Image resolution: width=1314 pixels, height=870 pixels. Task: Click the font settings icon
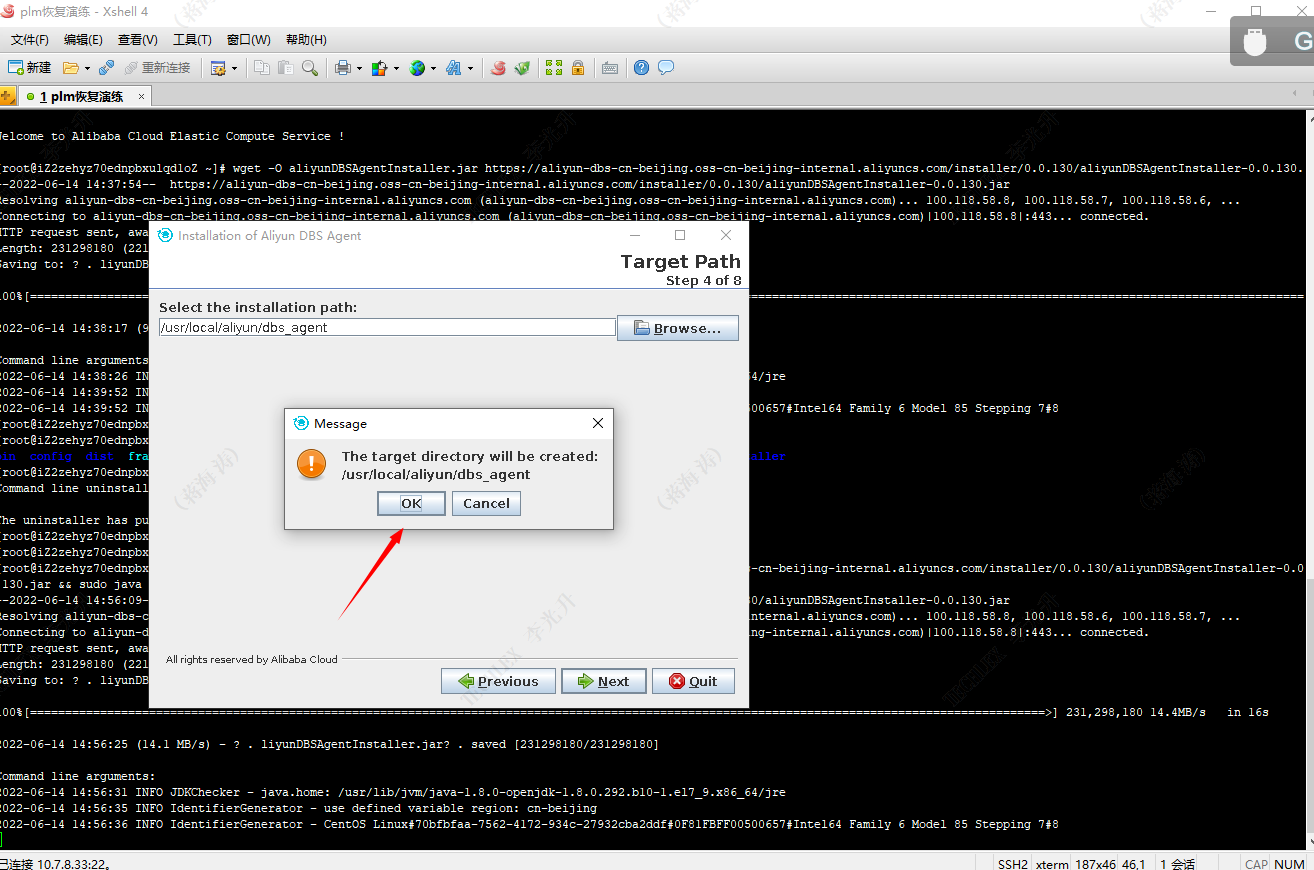pyautogui.click(x=453, y=68)
